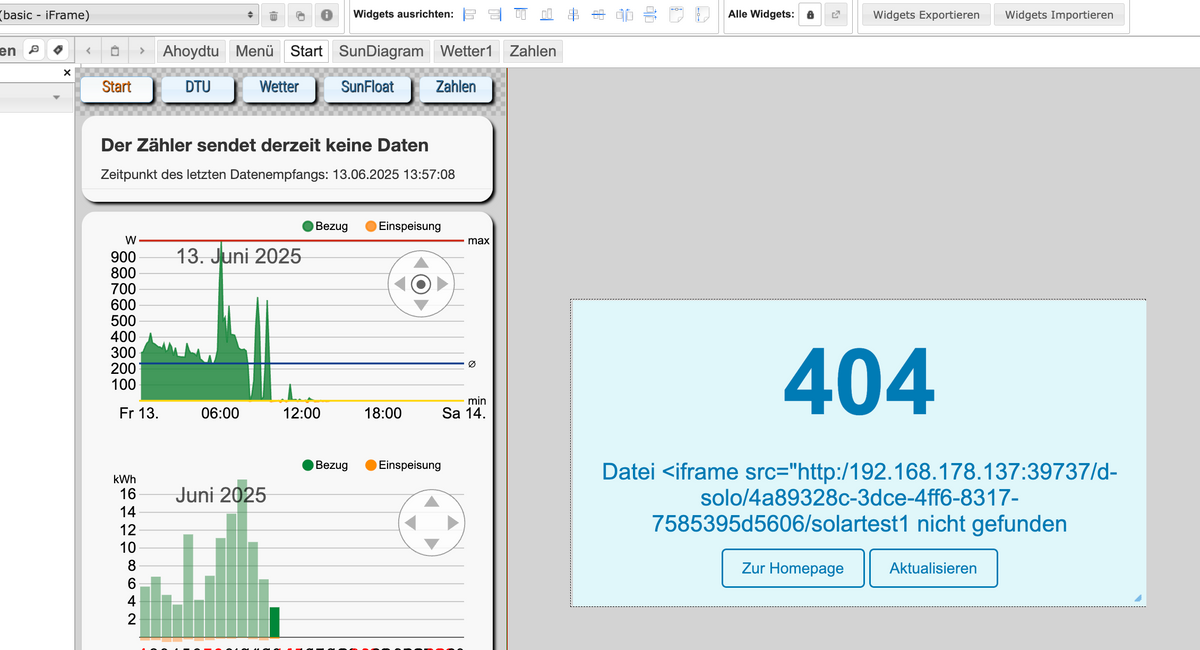Close the left side panel with X

(67, 74)
